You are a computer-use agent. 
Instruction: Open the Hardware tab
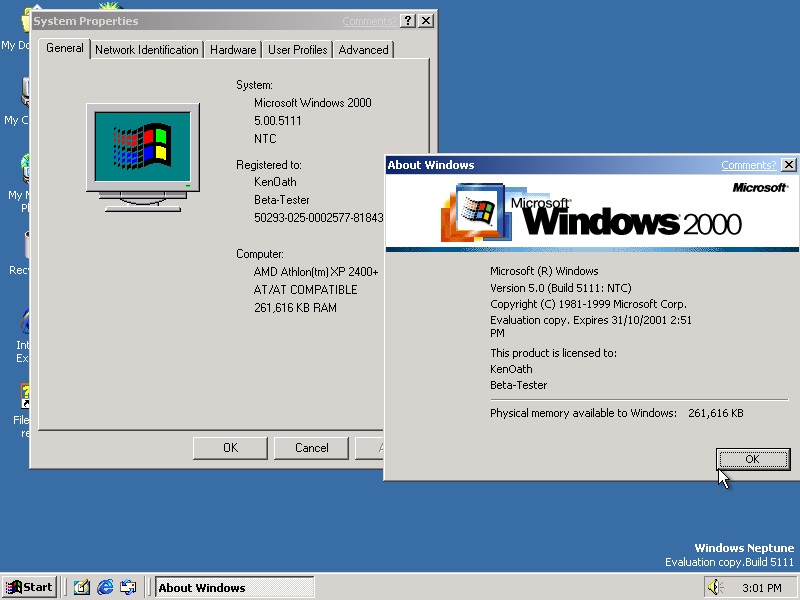tap(233, 50)
